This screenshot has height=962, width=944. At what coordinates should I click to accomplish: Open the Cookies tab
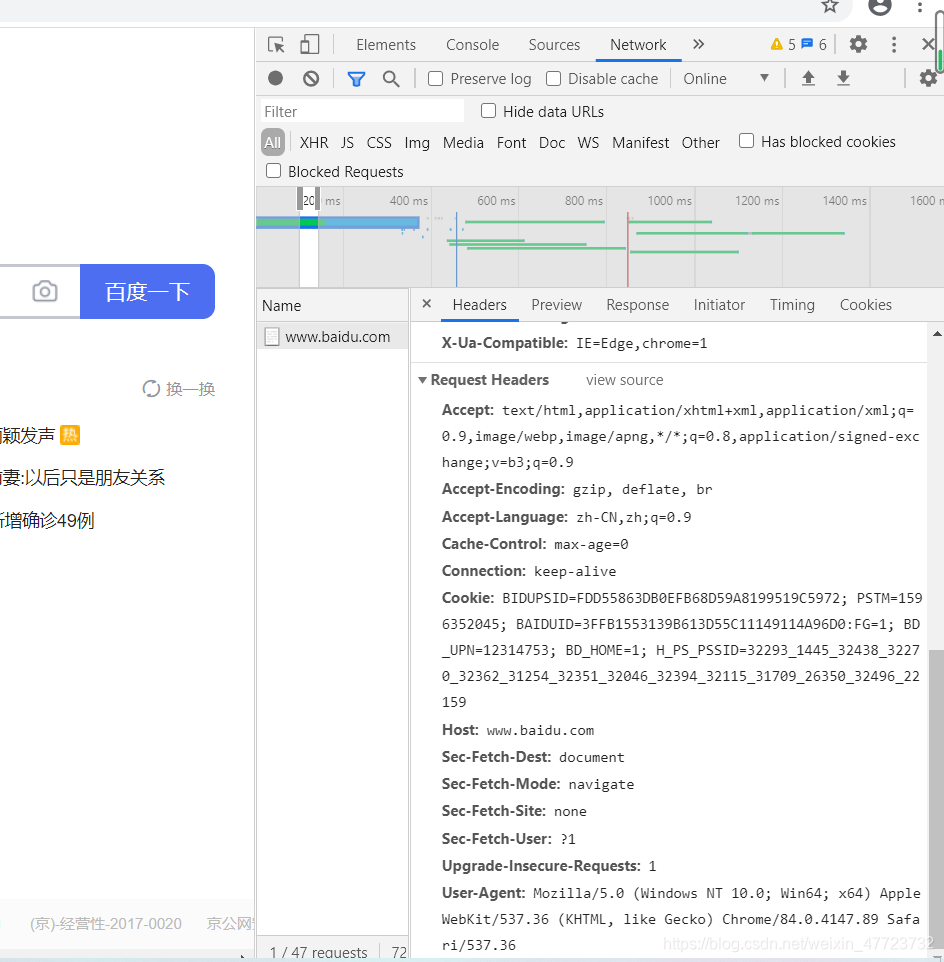(865, 305)
